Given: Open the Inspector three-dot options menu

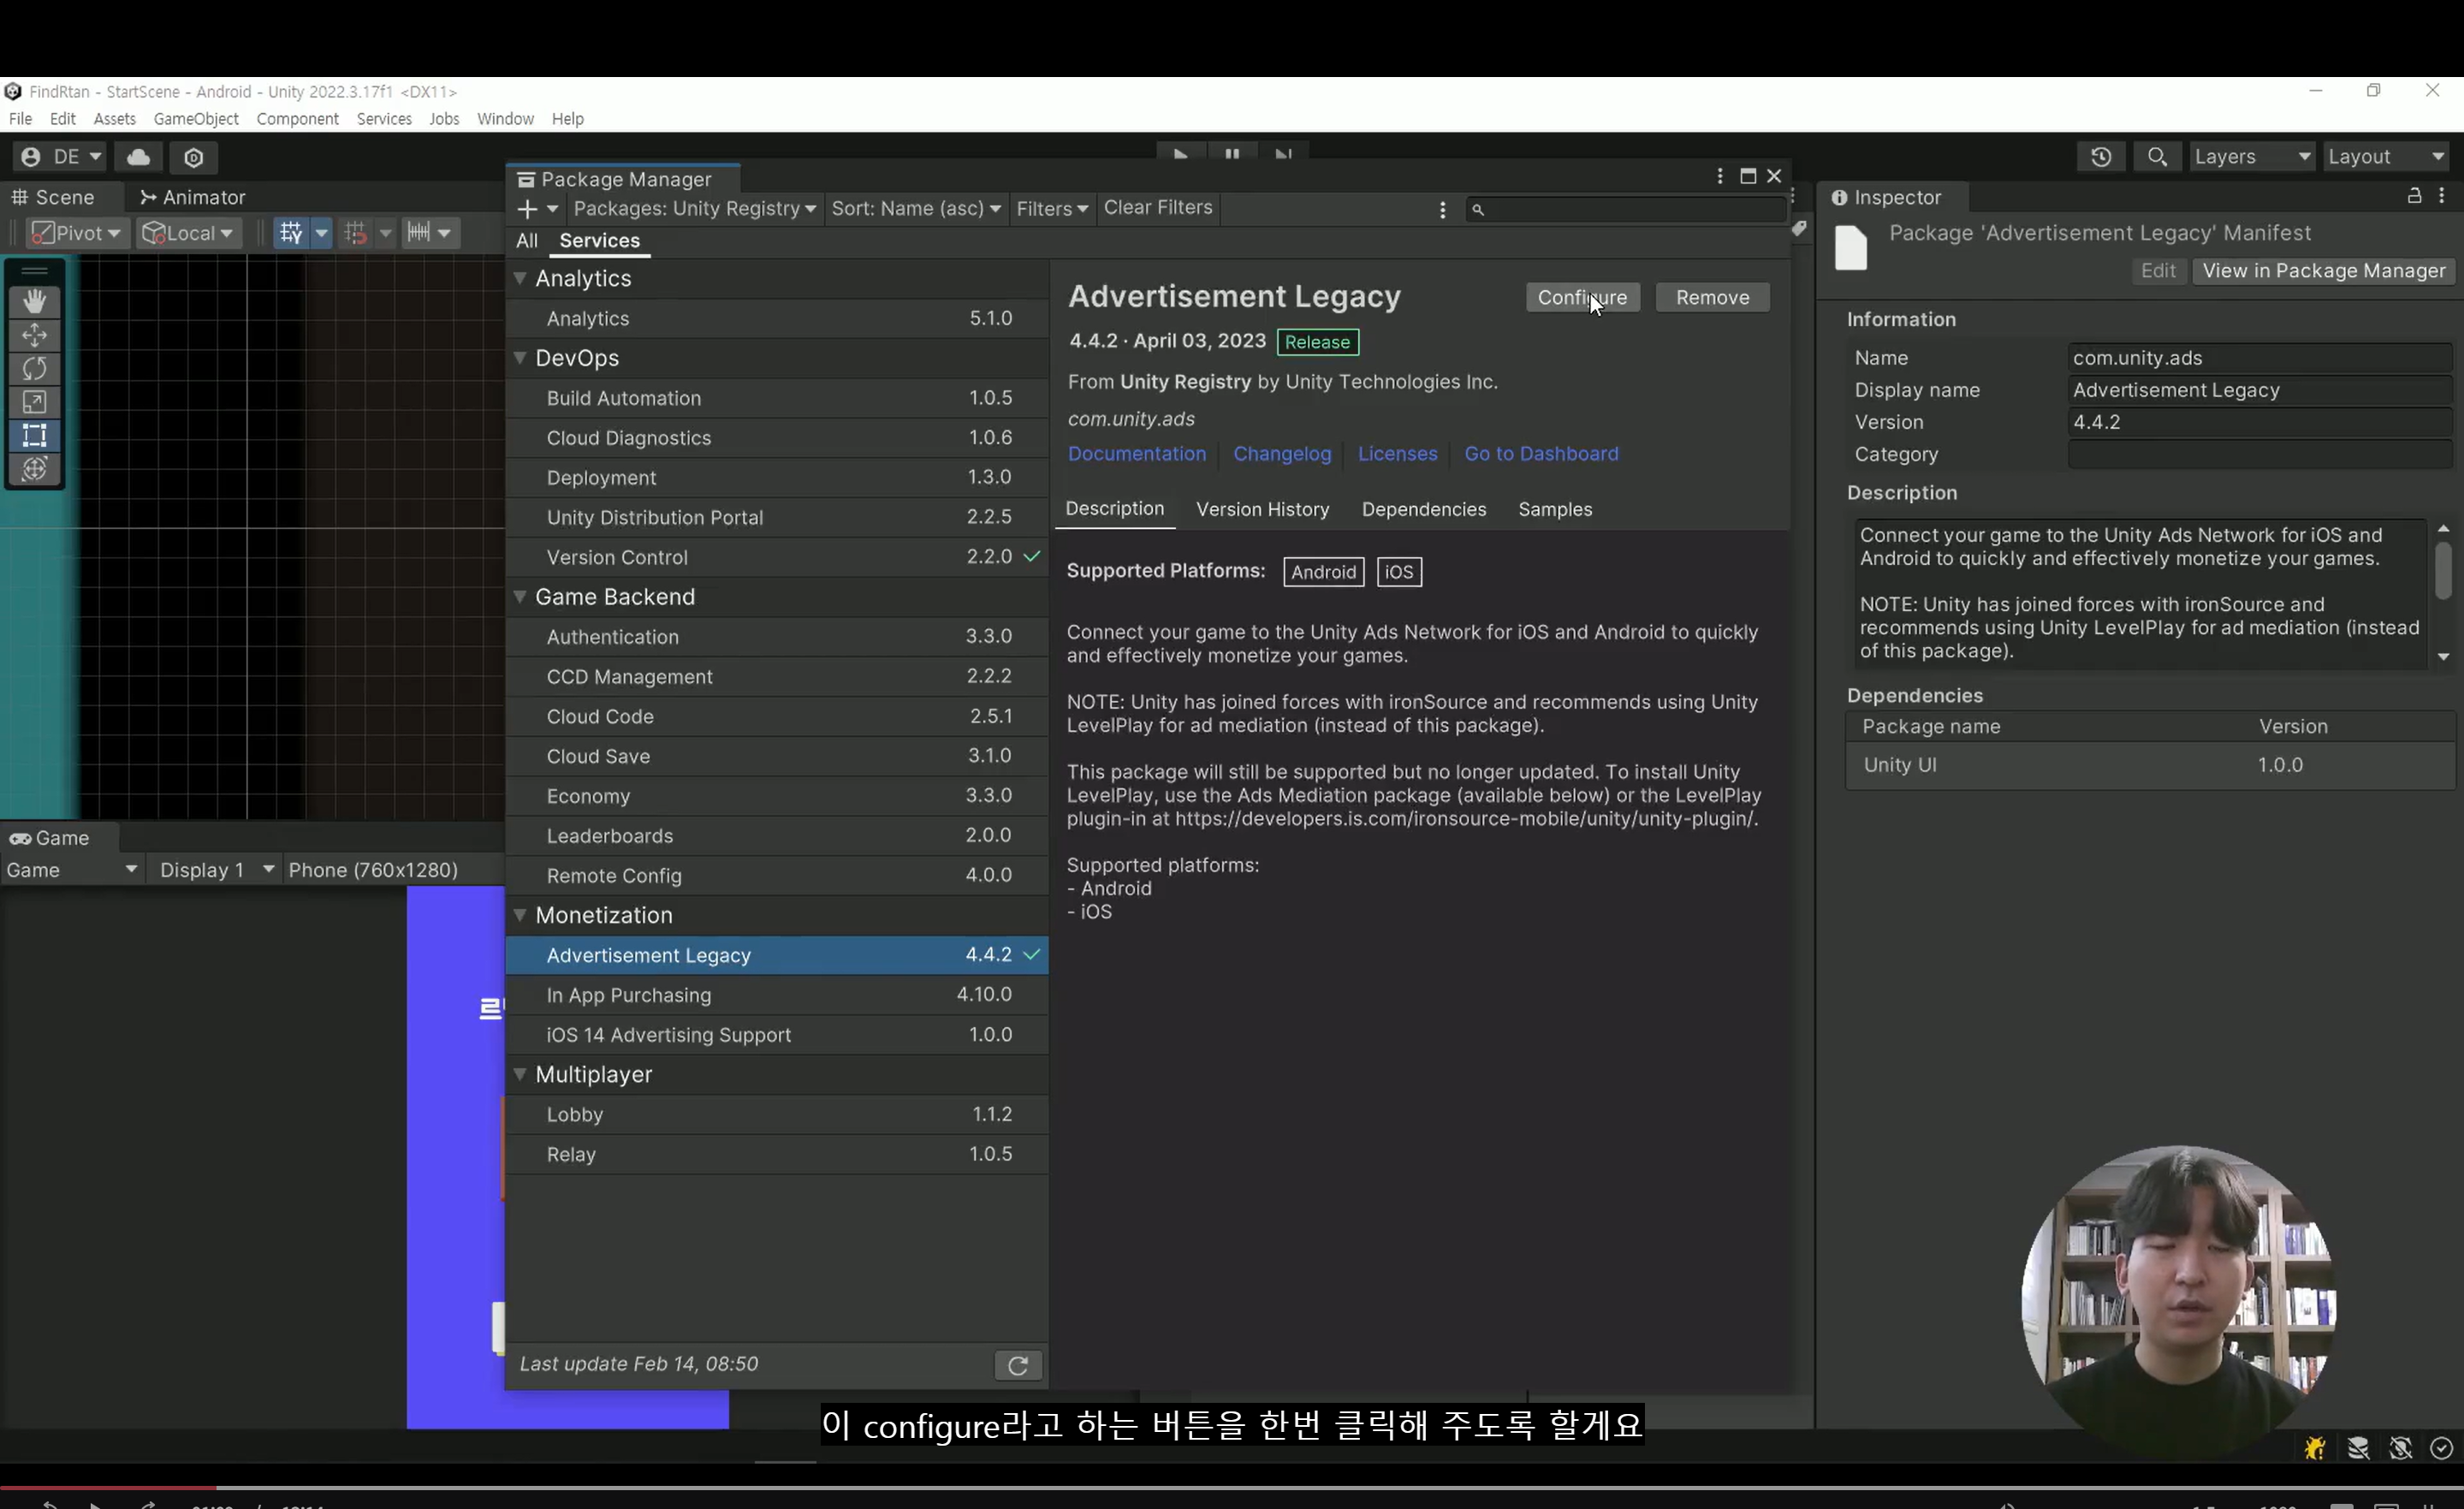Looking at the screenshot, I should tap(2442, 197).
